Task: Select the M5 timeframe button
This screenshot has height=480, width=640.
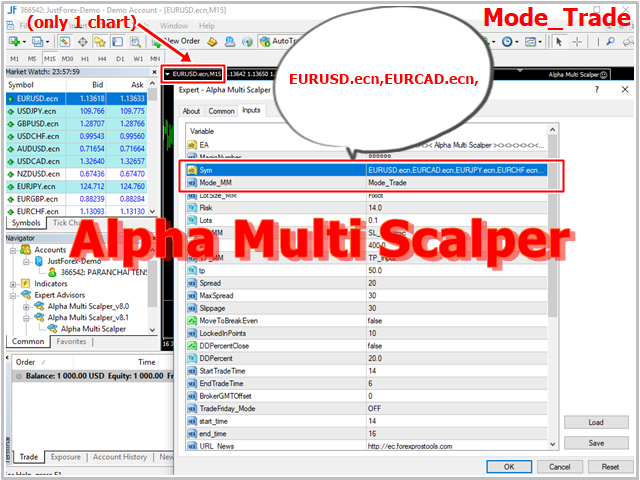Action: tap(32, 59)
